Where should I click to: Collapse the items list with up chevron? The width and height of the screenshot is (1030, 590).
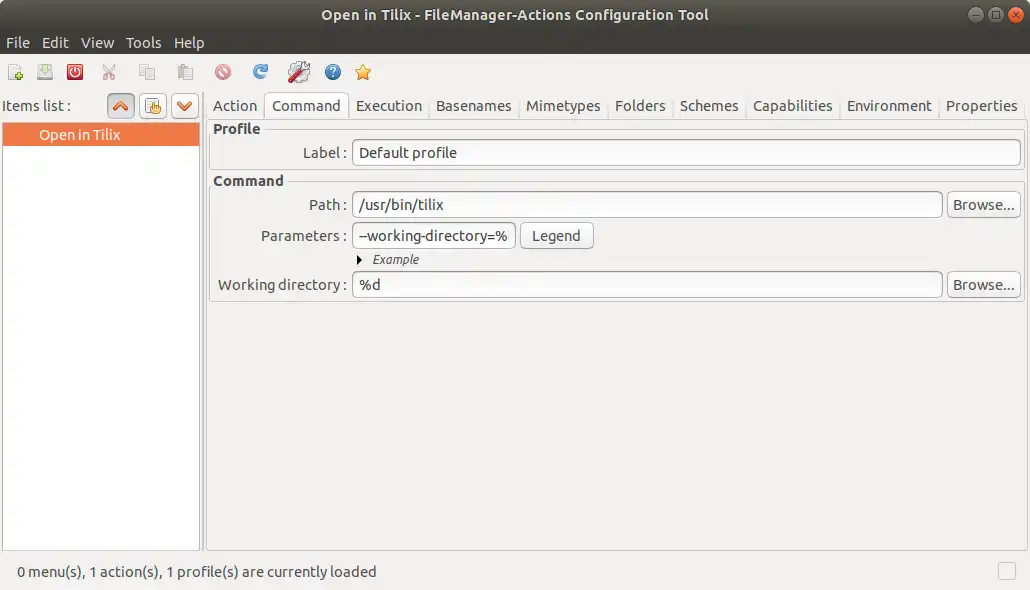tap(121, 106)
